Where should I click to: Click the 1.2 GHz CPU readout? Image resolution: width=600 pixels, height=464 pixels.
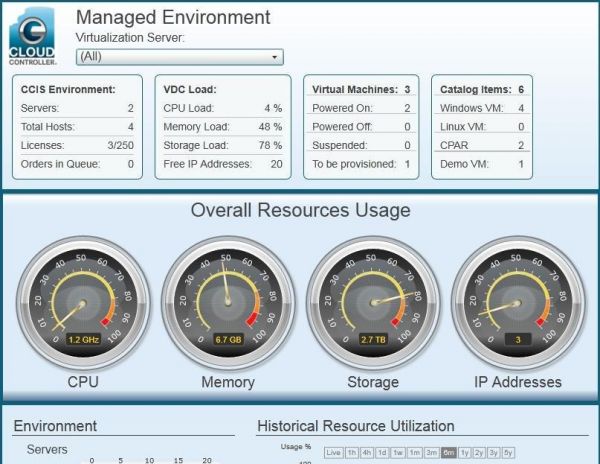pyautogui.click(x=83, y=340)
